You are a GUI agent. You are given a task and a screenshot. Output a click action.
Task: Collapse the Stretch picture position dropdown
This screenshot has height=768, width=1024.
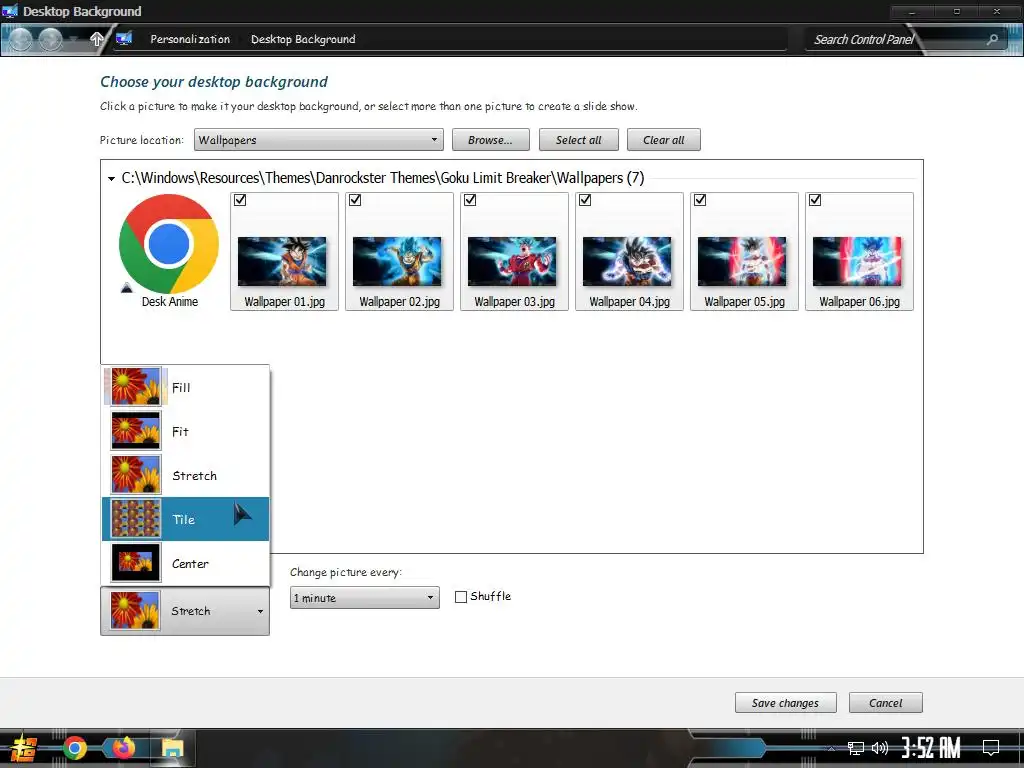(x=185, y=611)
